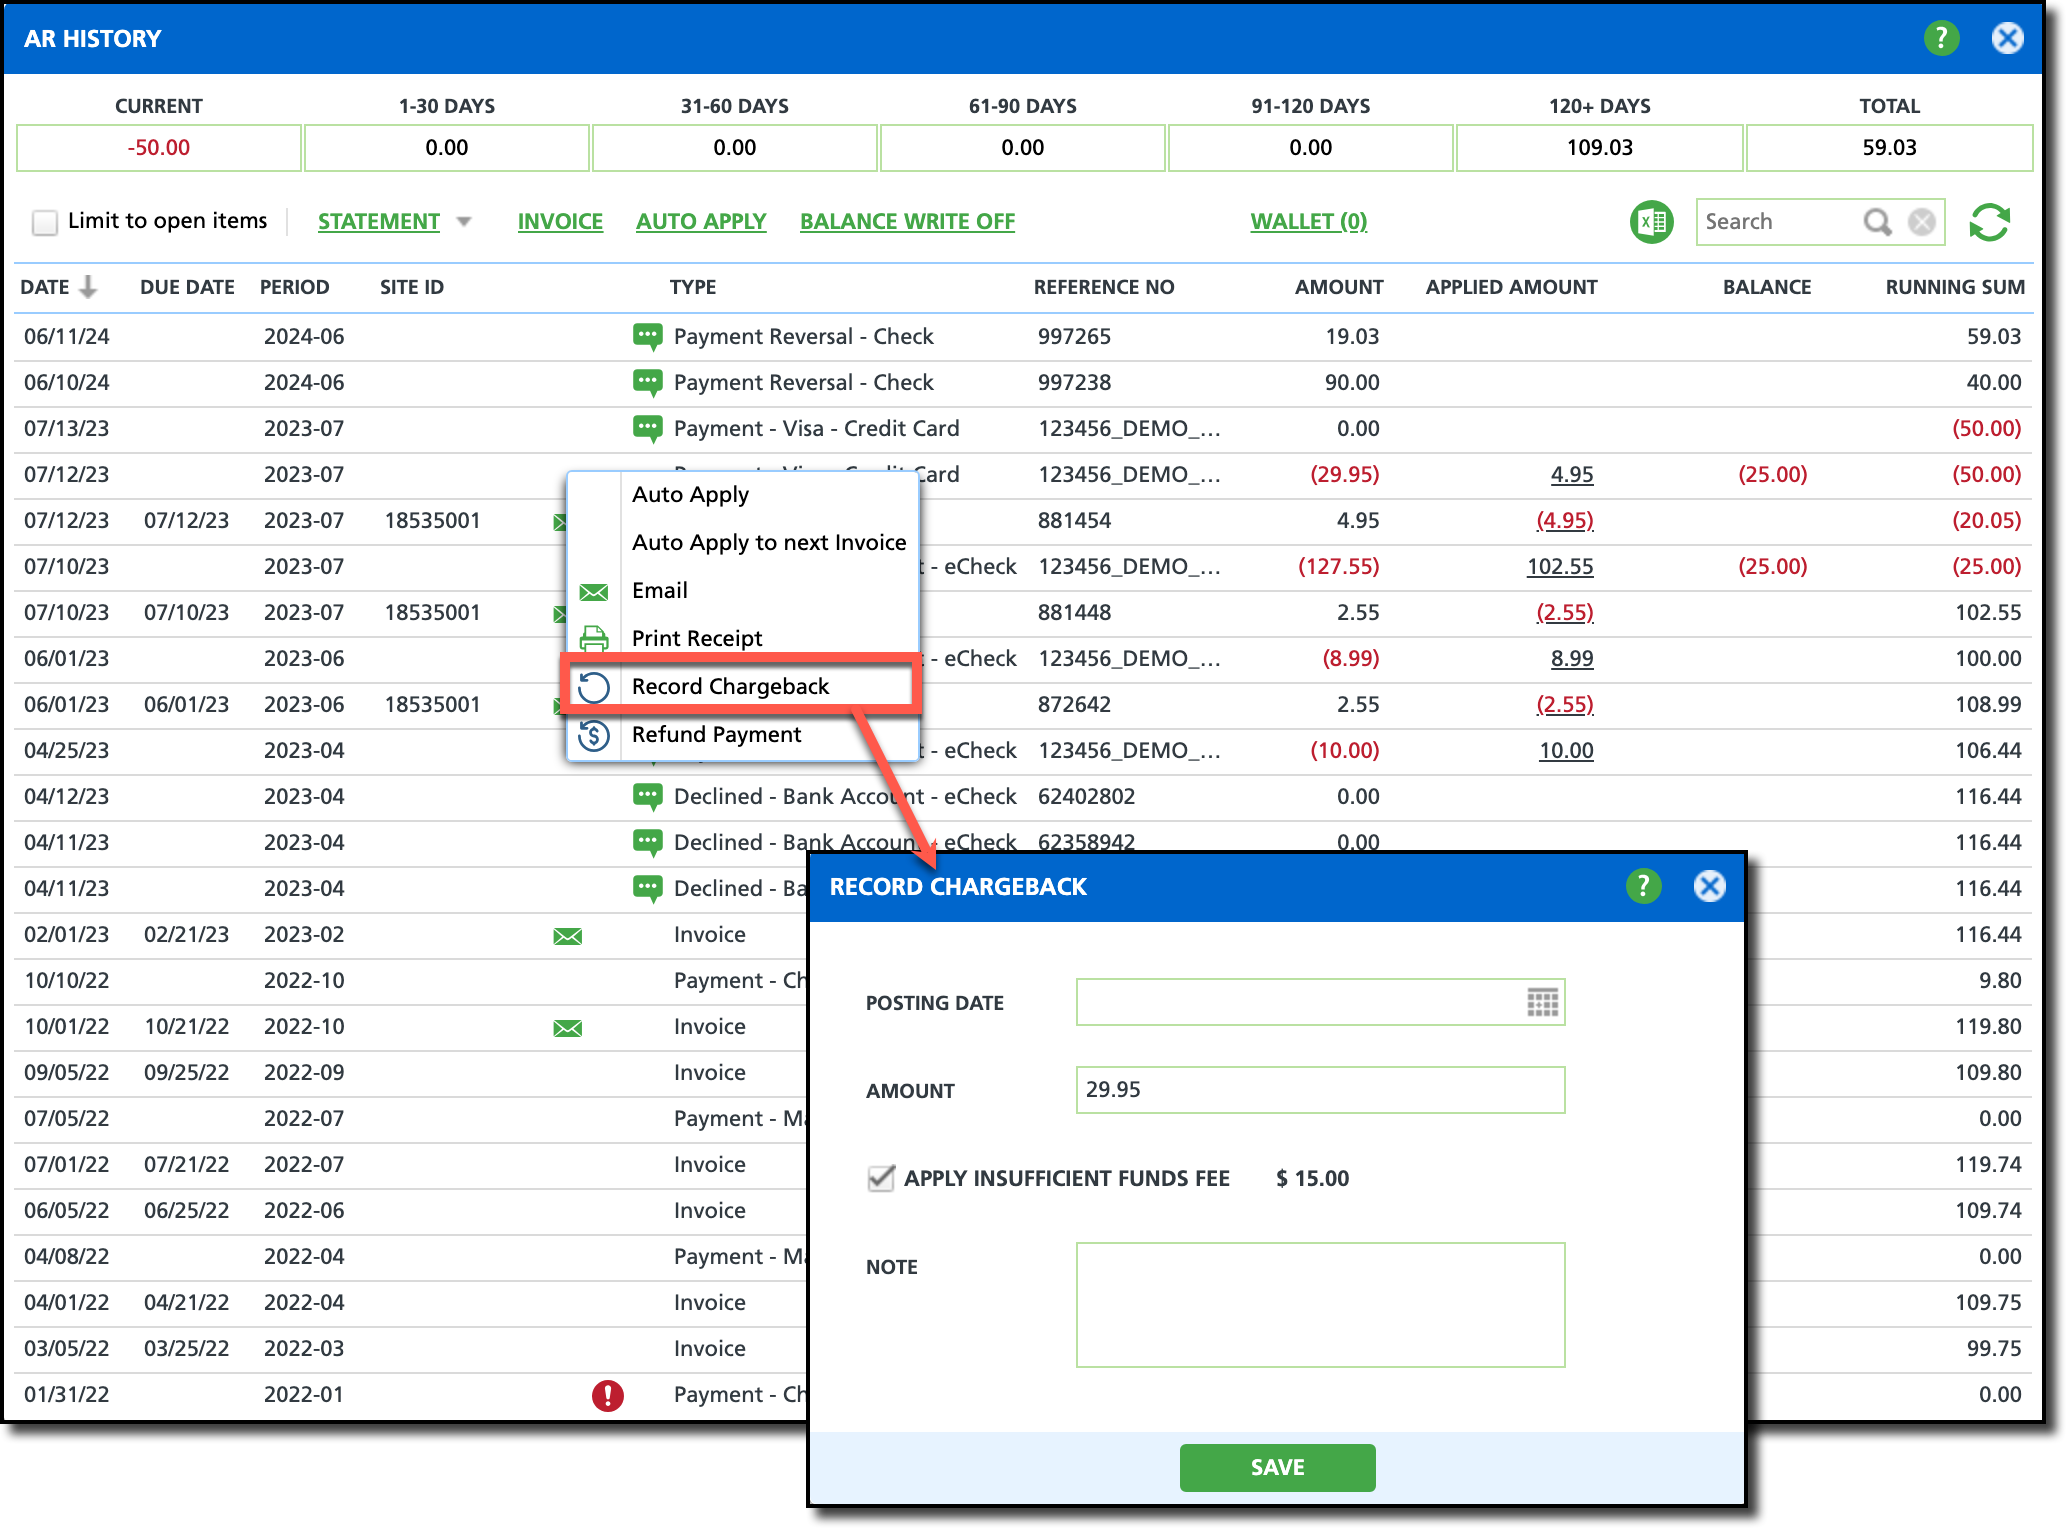Choose Refund Payment menu option
2066x1528 pixels.
coord(716,734)
